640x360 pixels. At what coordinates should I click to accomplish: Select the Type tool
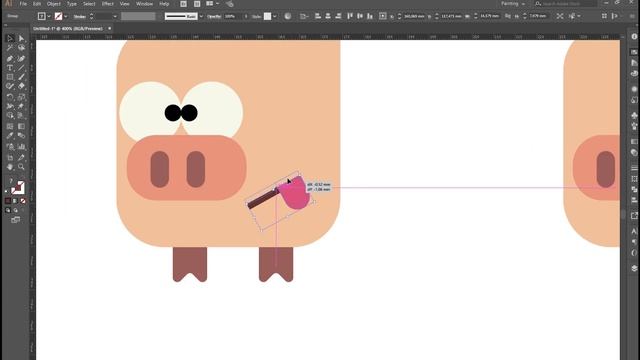click(10, 68)
